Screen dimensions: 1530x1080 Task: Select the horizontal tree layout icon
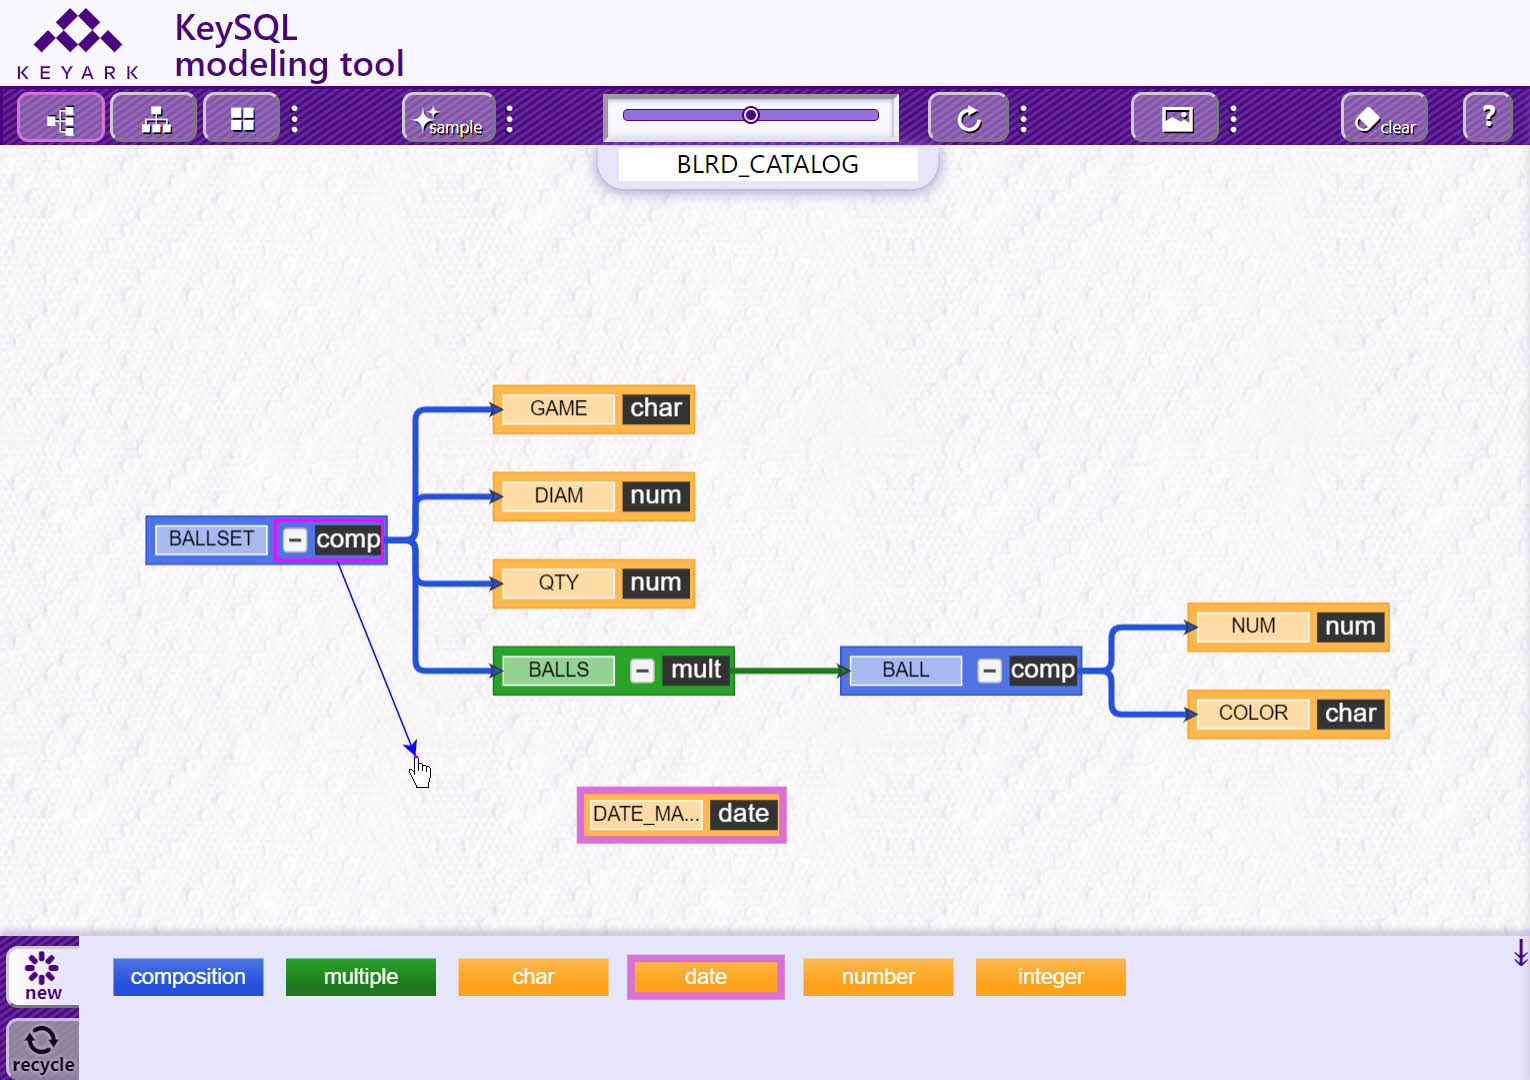(61, 119)
